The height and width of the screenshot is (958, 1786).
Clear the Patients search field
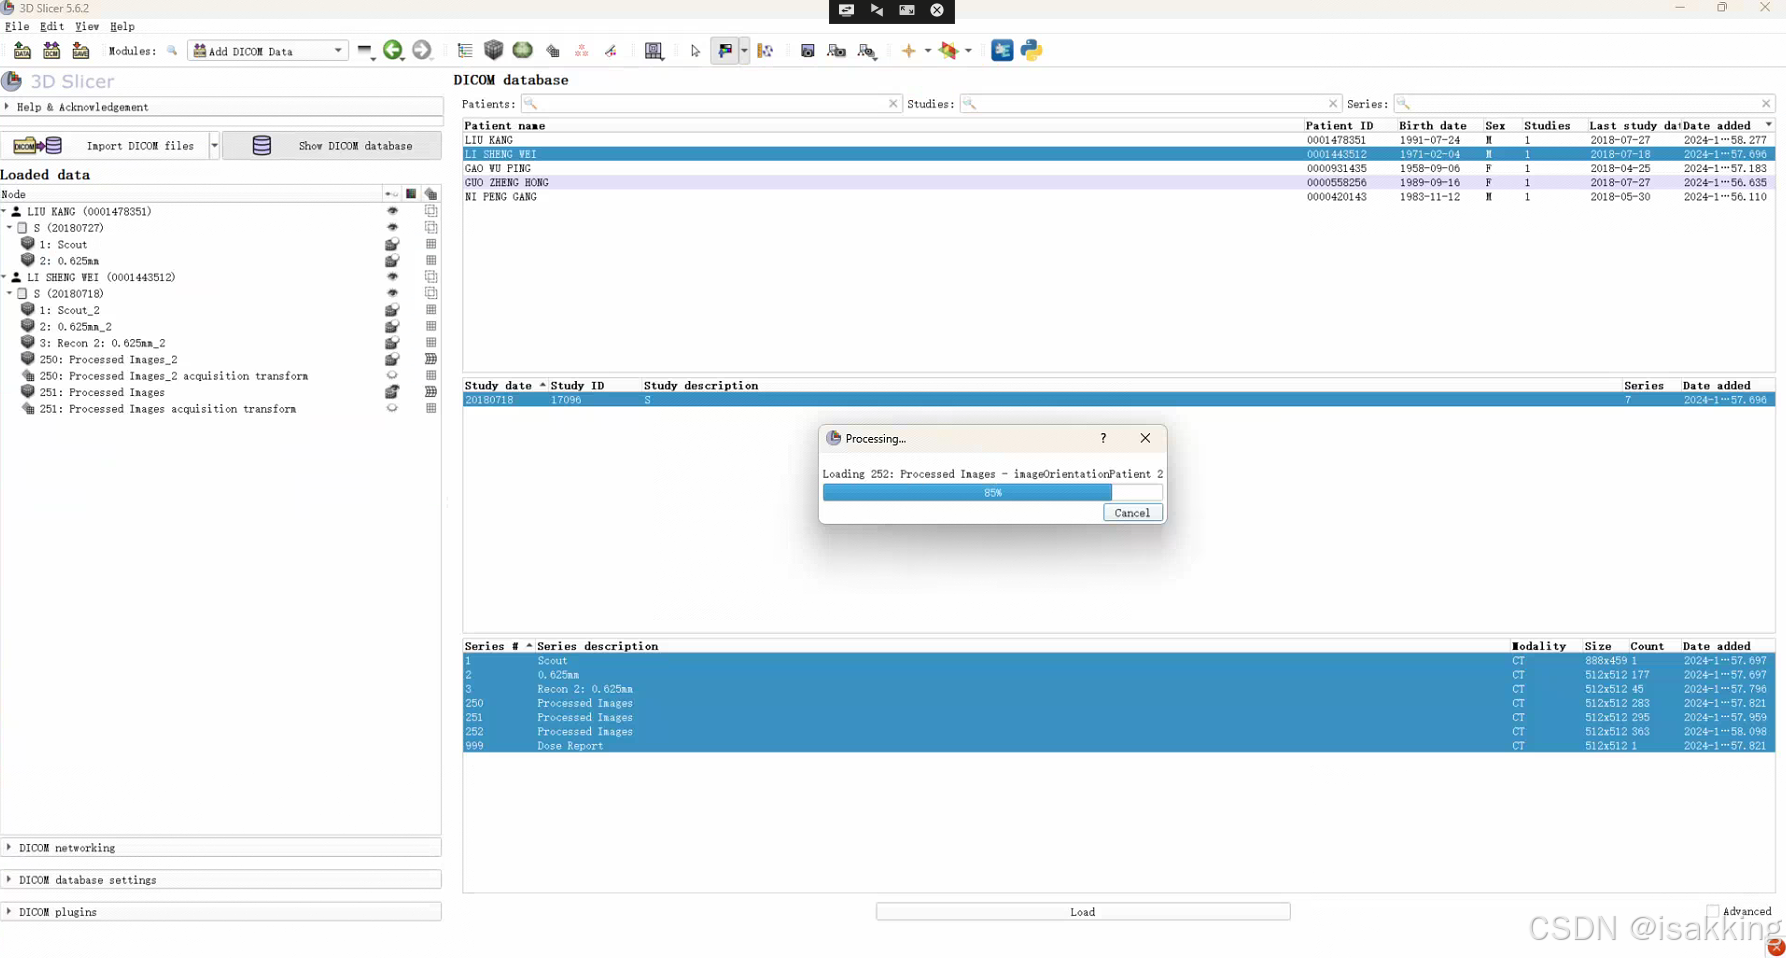tap(893, 104)
